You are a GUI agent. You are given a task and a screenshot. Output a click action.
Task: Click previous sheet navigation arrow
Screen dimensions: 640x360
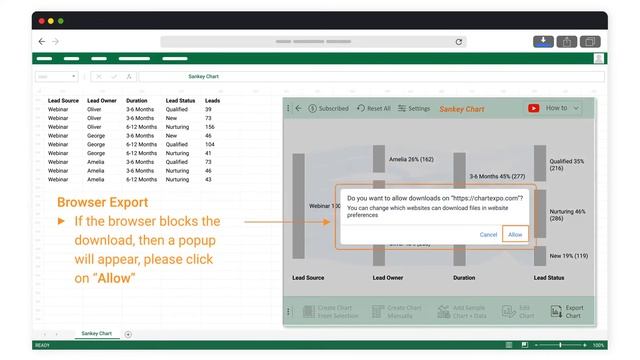pos(44,334)
